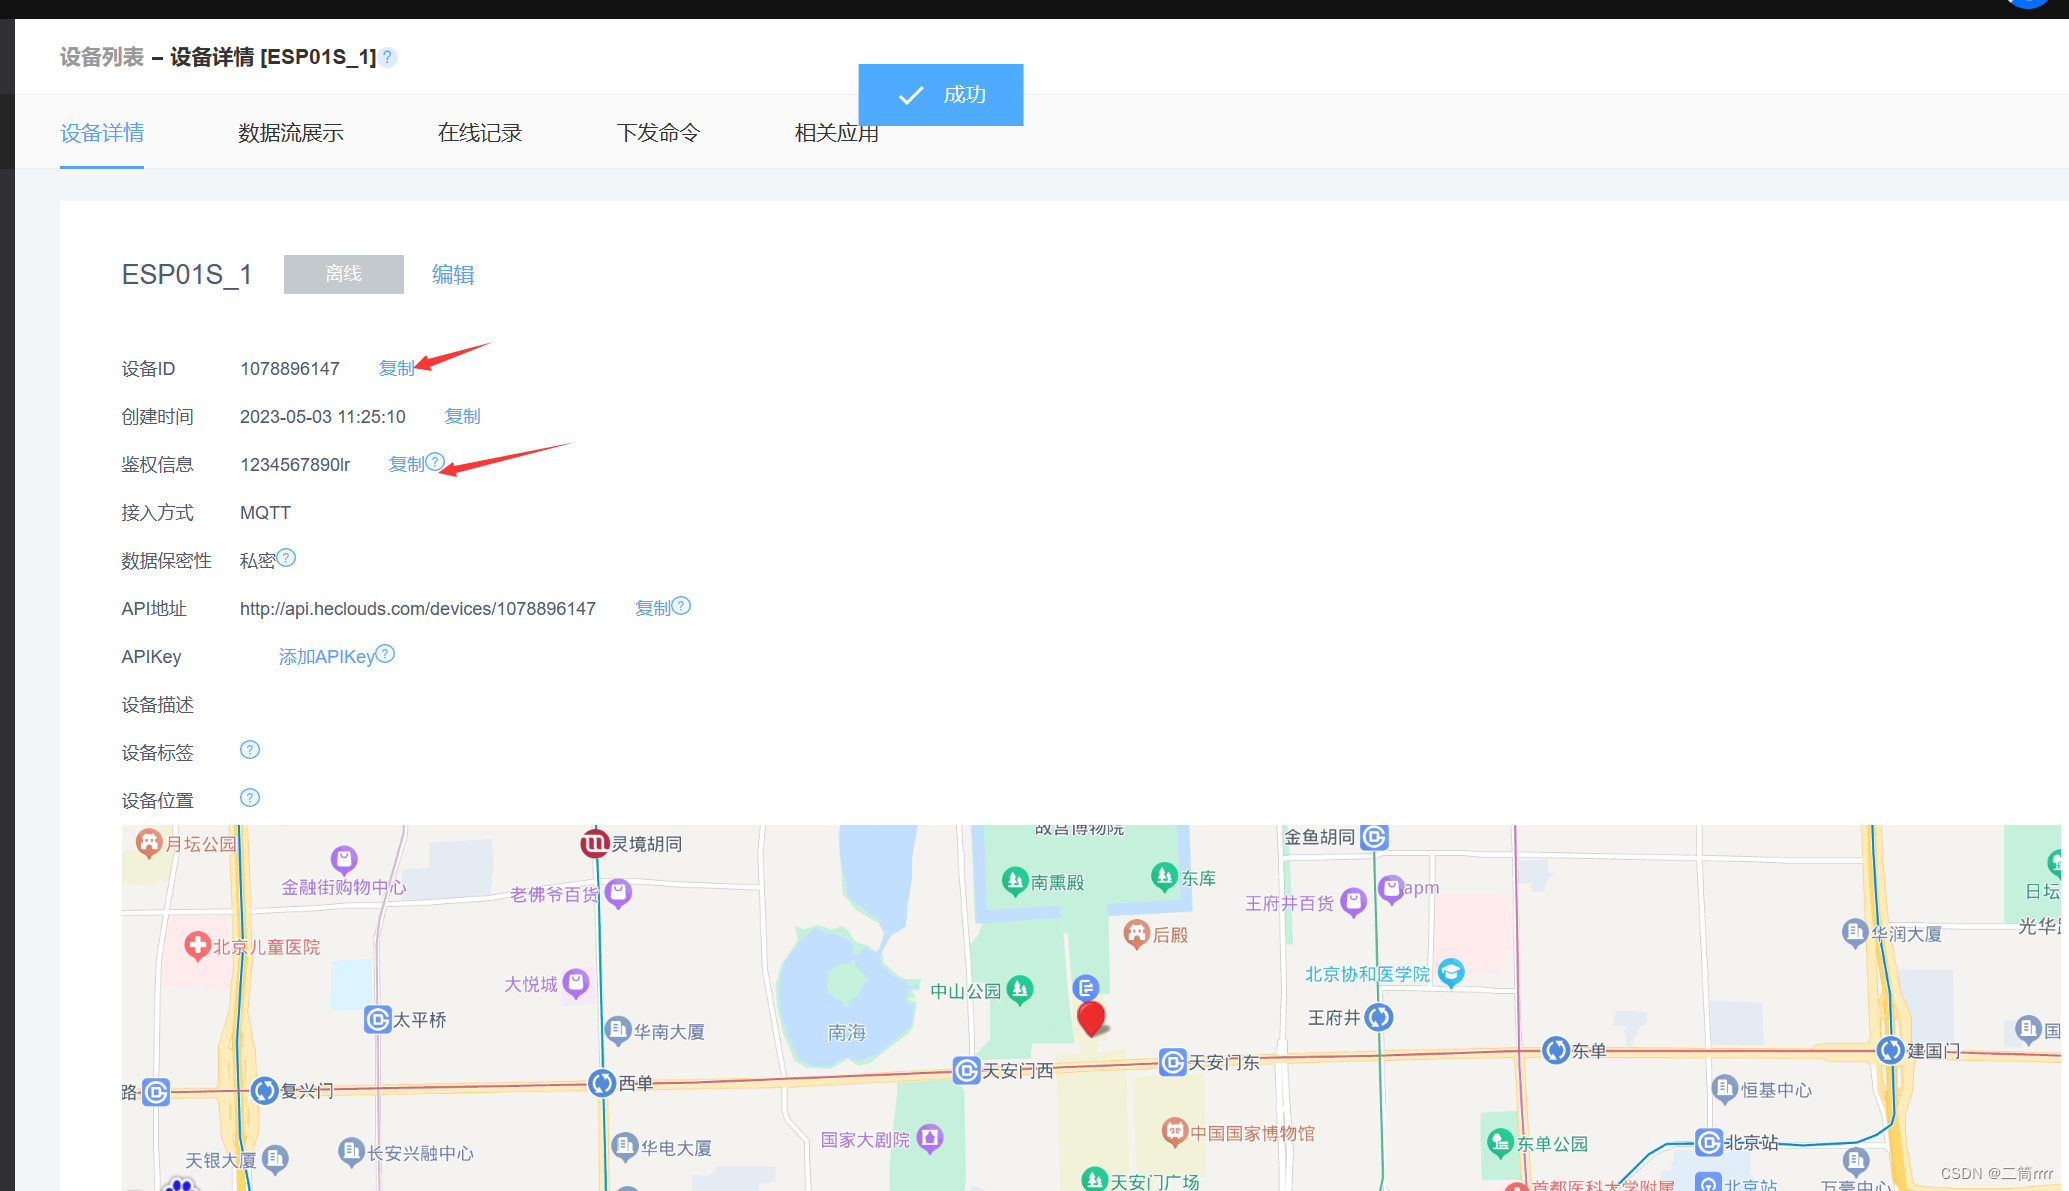The image size is (2069, 1191).
Task: Click 编辑 to edit device ESP01S_1
Action: point(453,275)
